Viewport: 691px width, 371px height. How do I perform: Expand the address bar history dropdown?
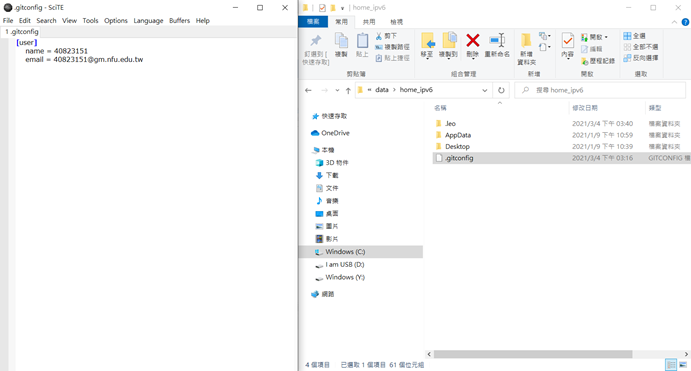click(485, 90)
